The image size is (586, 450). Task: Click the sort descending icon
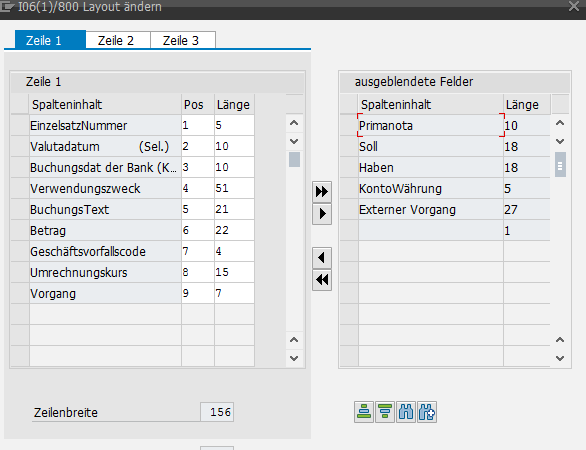(385, 412)
